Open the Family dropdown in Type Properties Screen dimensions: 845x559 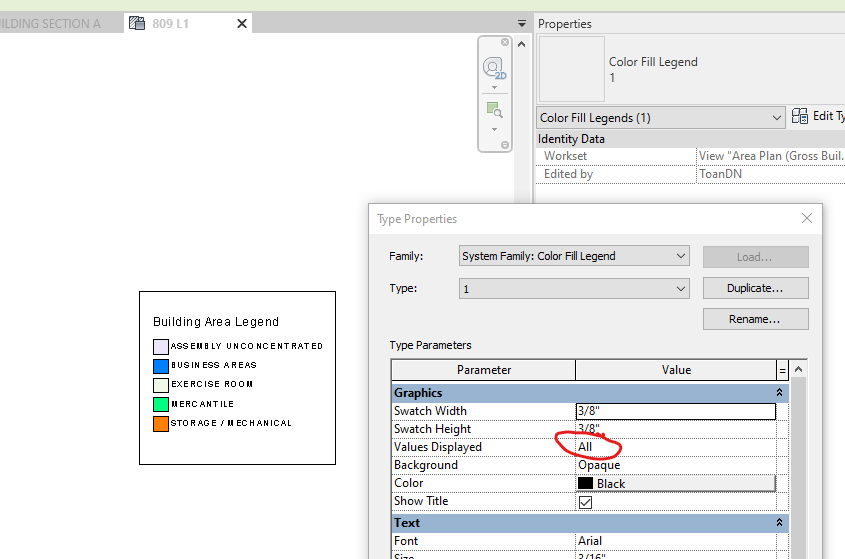tap(574, 256)
